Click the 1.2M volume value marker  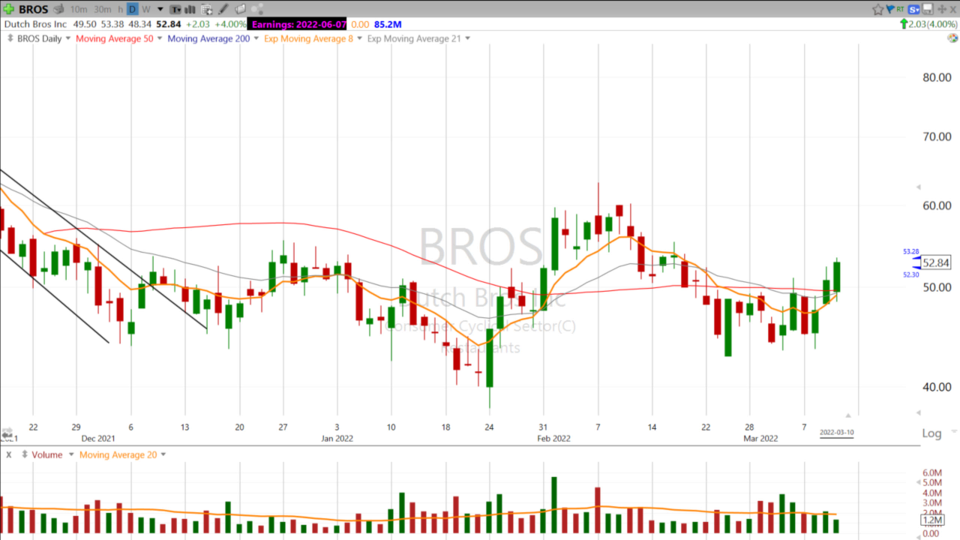coord(932,520)
